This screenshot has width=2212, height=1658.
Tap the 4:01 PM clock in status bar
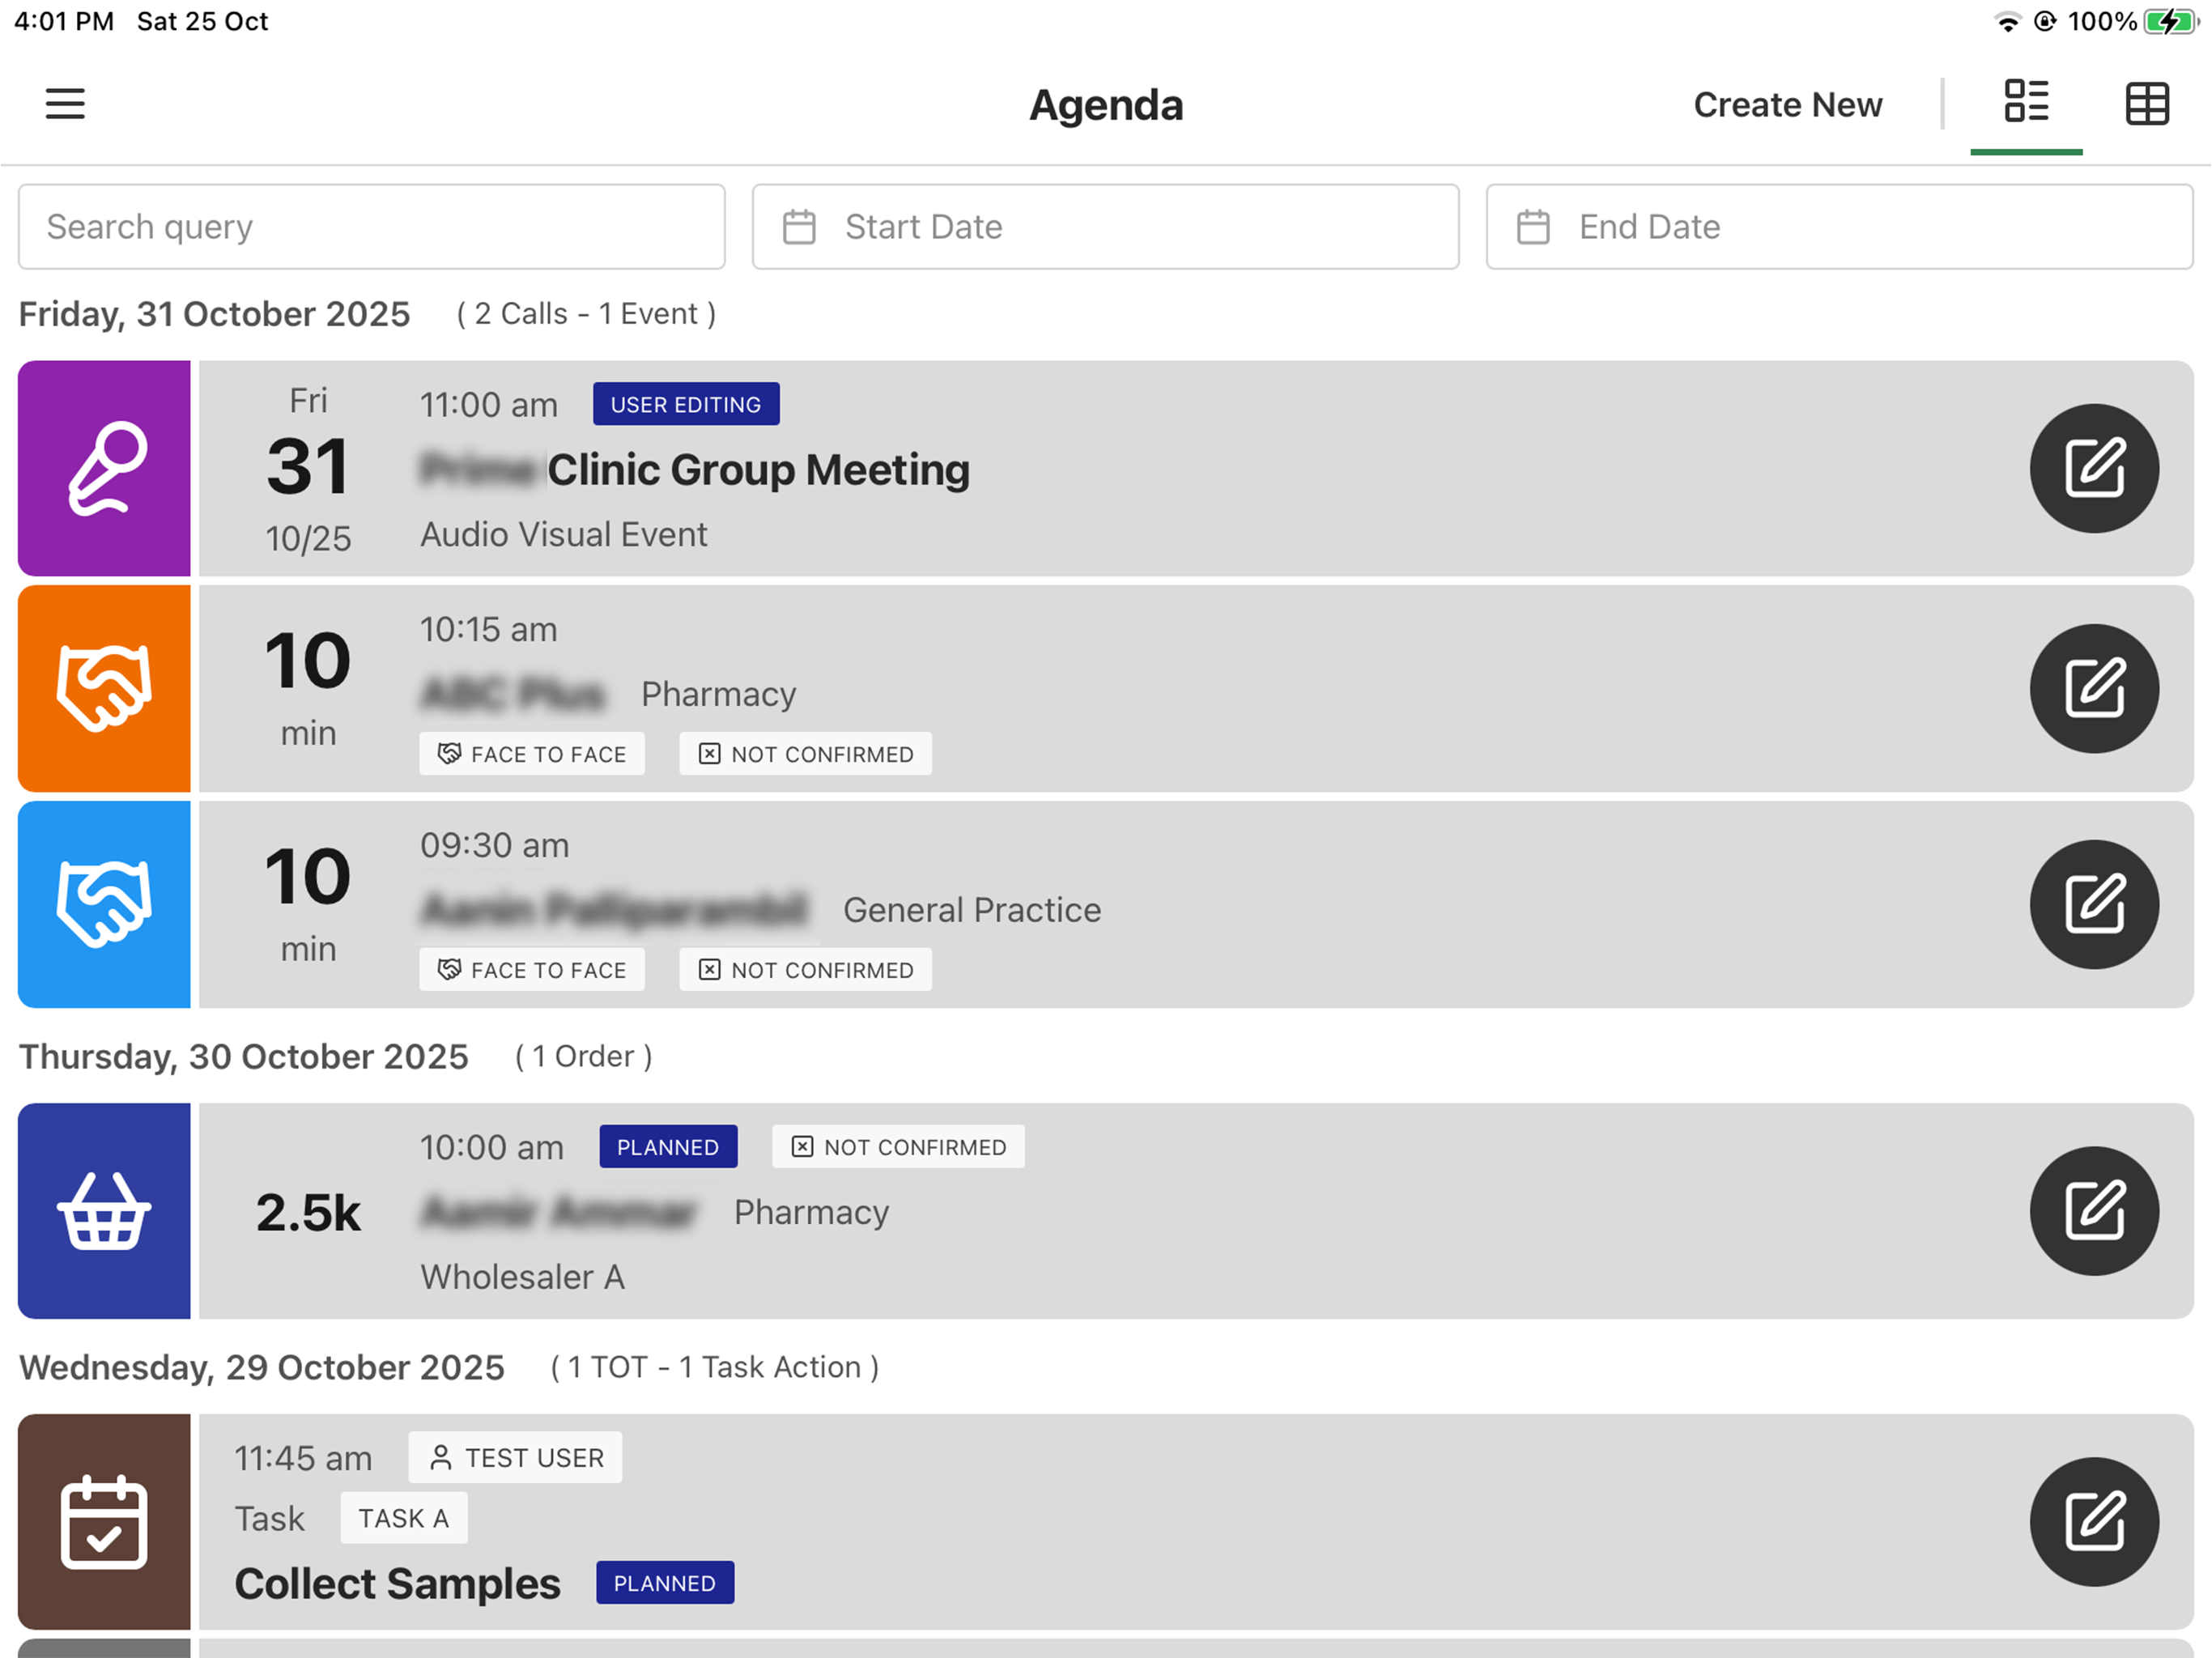[64, 21]
